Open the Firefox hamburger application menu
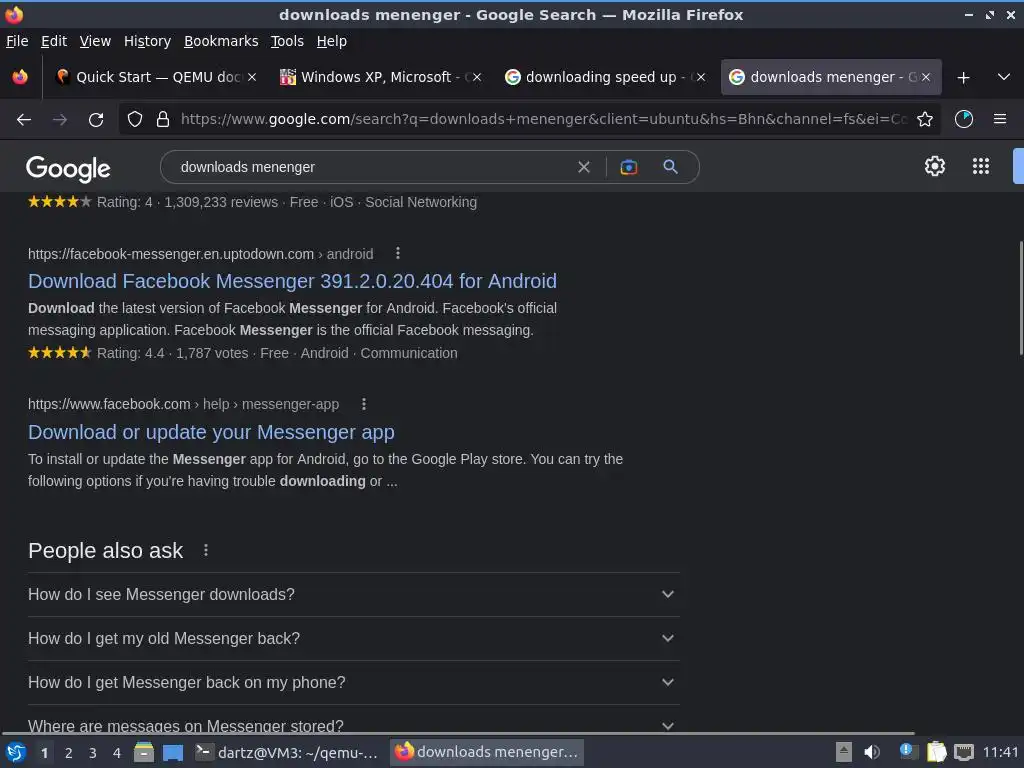This screenshot has height=768, width=1024. pyautogui.click(x=1000, y=119)
